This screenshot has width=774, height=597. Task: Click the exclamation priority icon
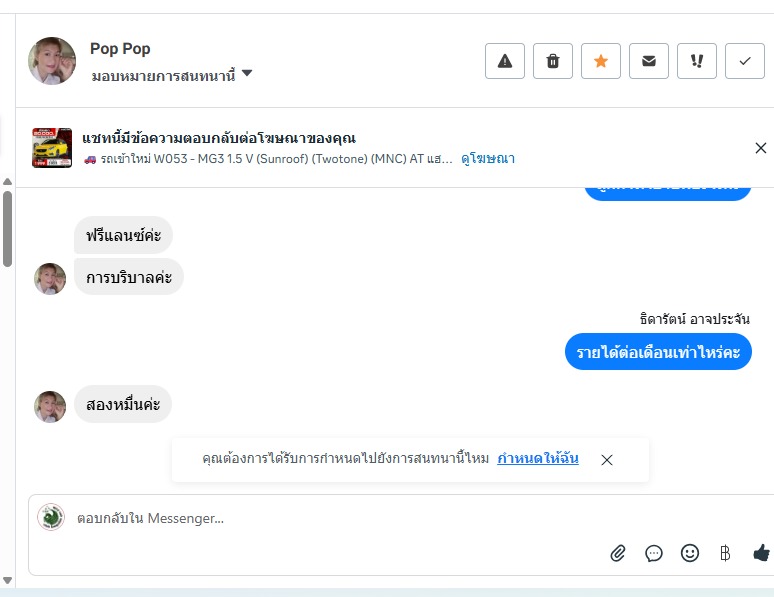tap(697, 61)
